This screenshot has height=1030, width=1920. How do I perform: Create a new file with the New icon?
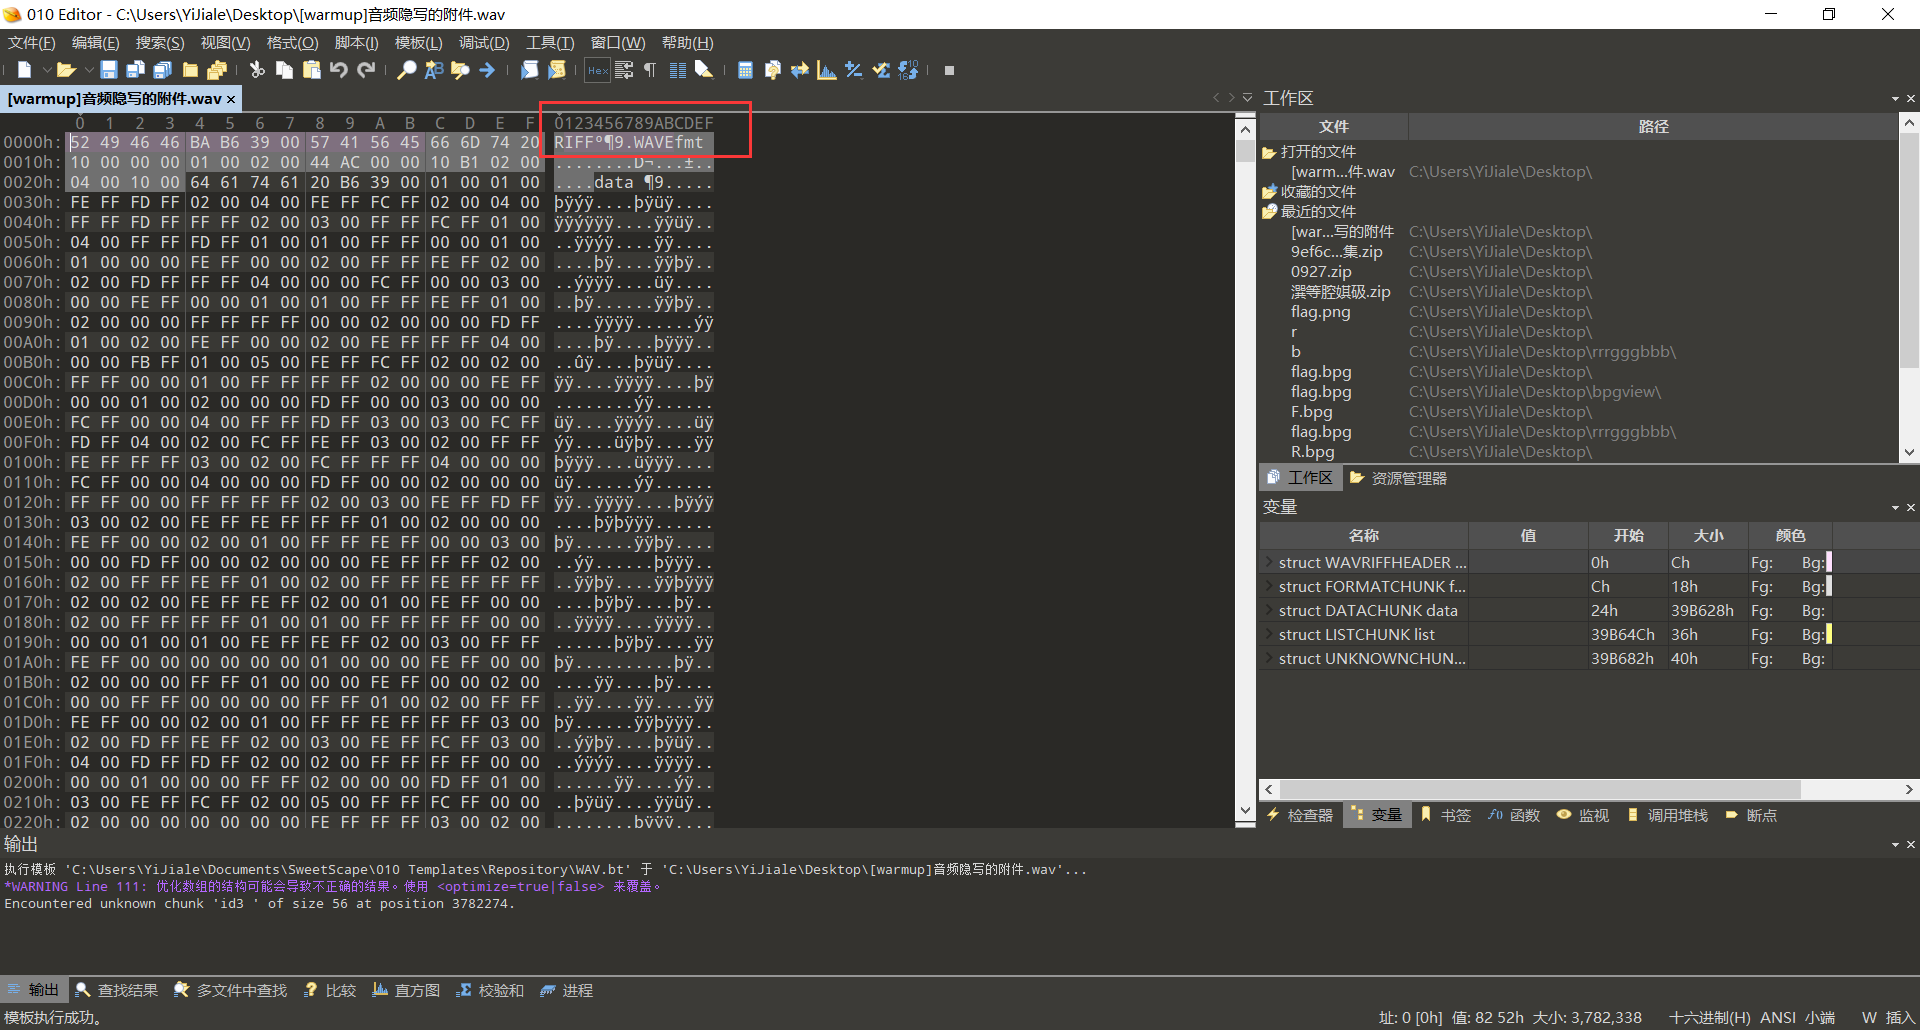(24, 70)
